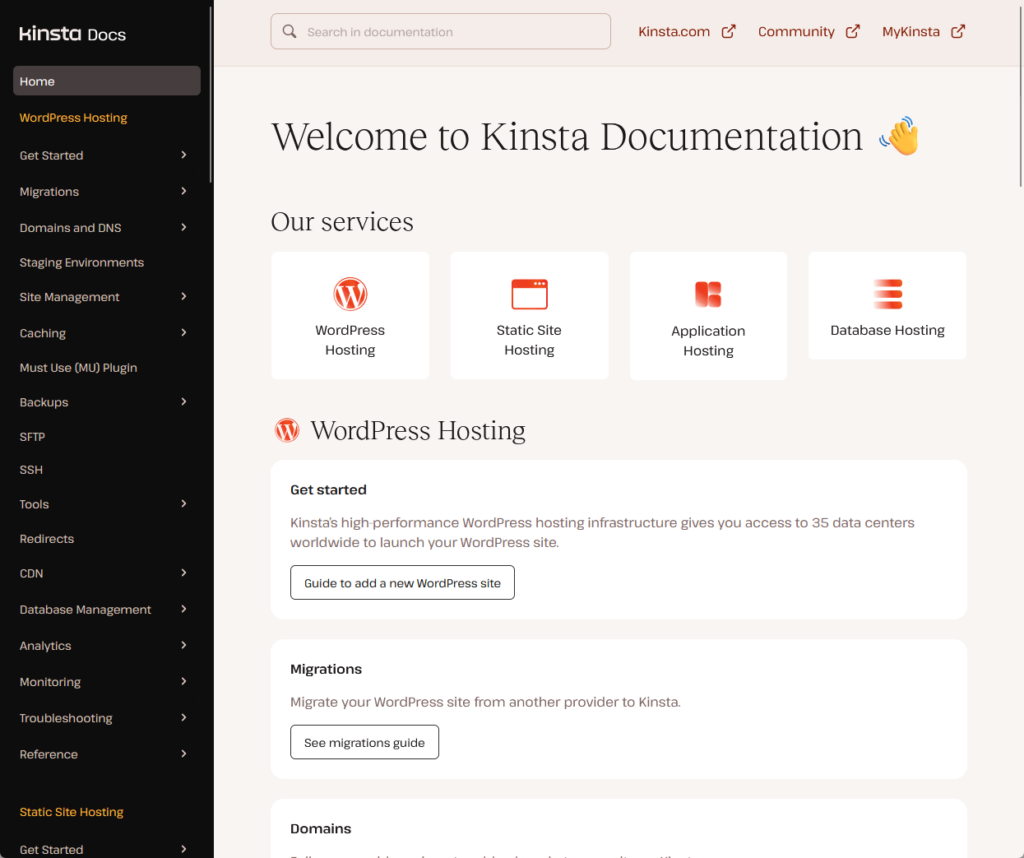1024x858 pixels.
Task: Click Caching label in sidebar
Action: click(42, 333)
